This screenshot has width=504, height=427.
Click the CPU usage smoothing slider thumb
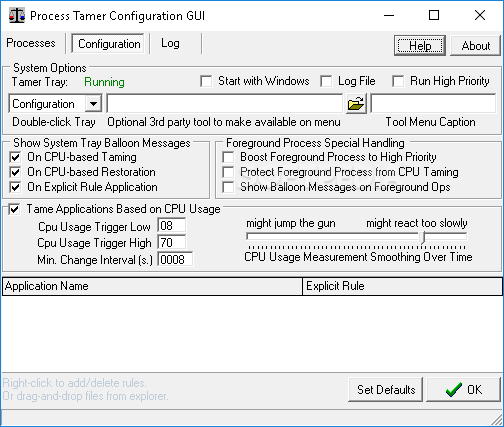tap(423, 237)
